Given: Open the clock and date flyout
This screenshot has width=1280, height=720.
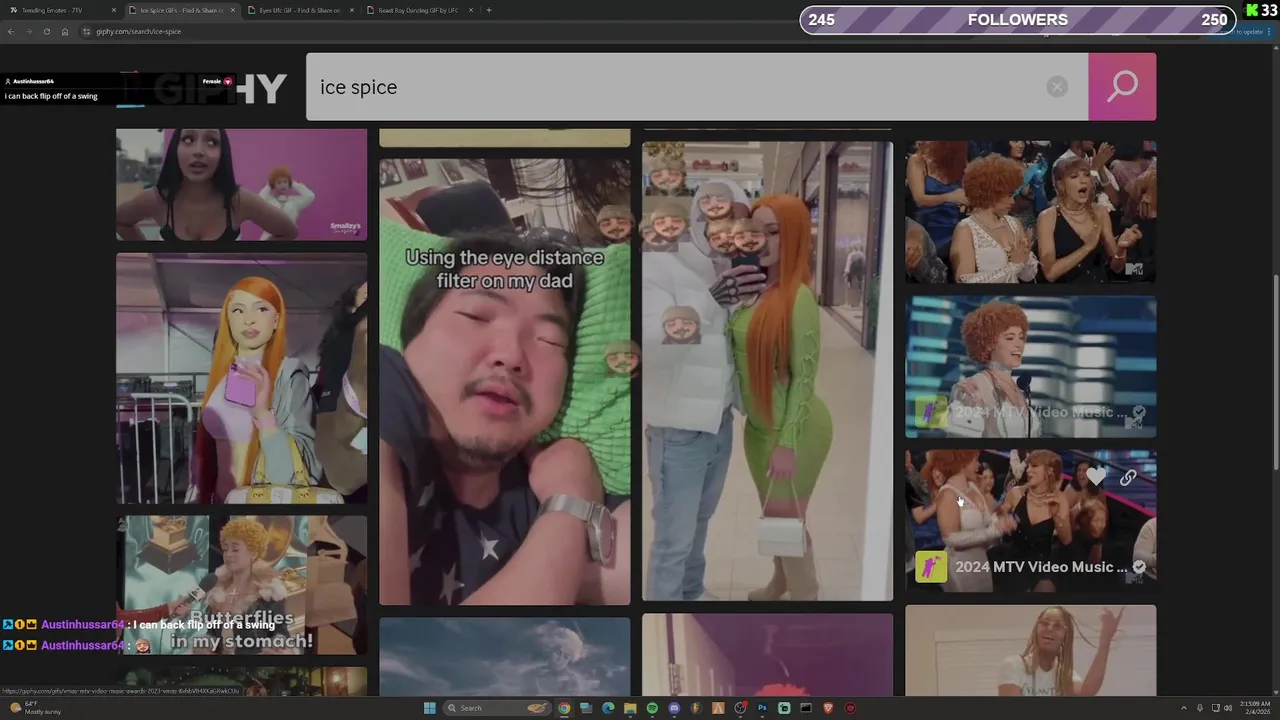Looking at the screenshot, I should [1254, 708].
